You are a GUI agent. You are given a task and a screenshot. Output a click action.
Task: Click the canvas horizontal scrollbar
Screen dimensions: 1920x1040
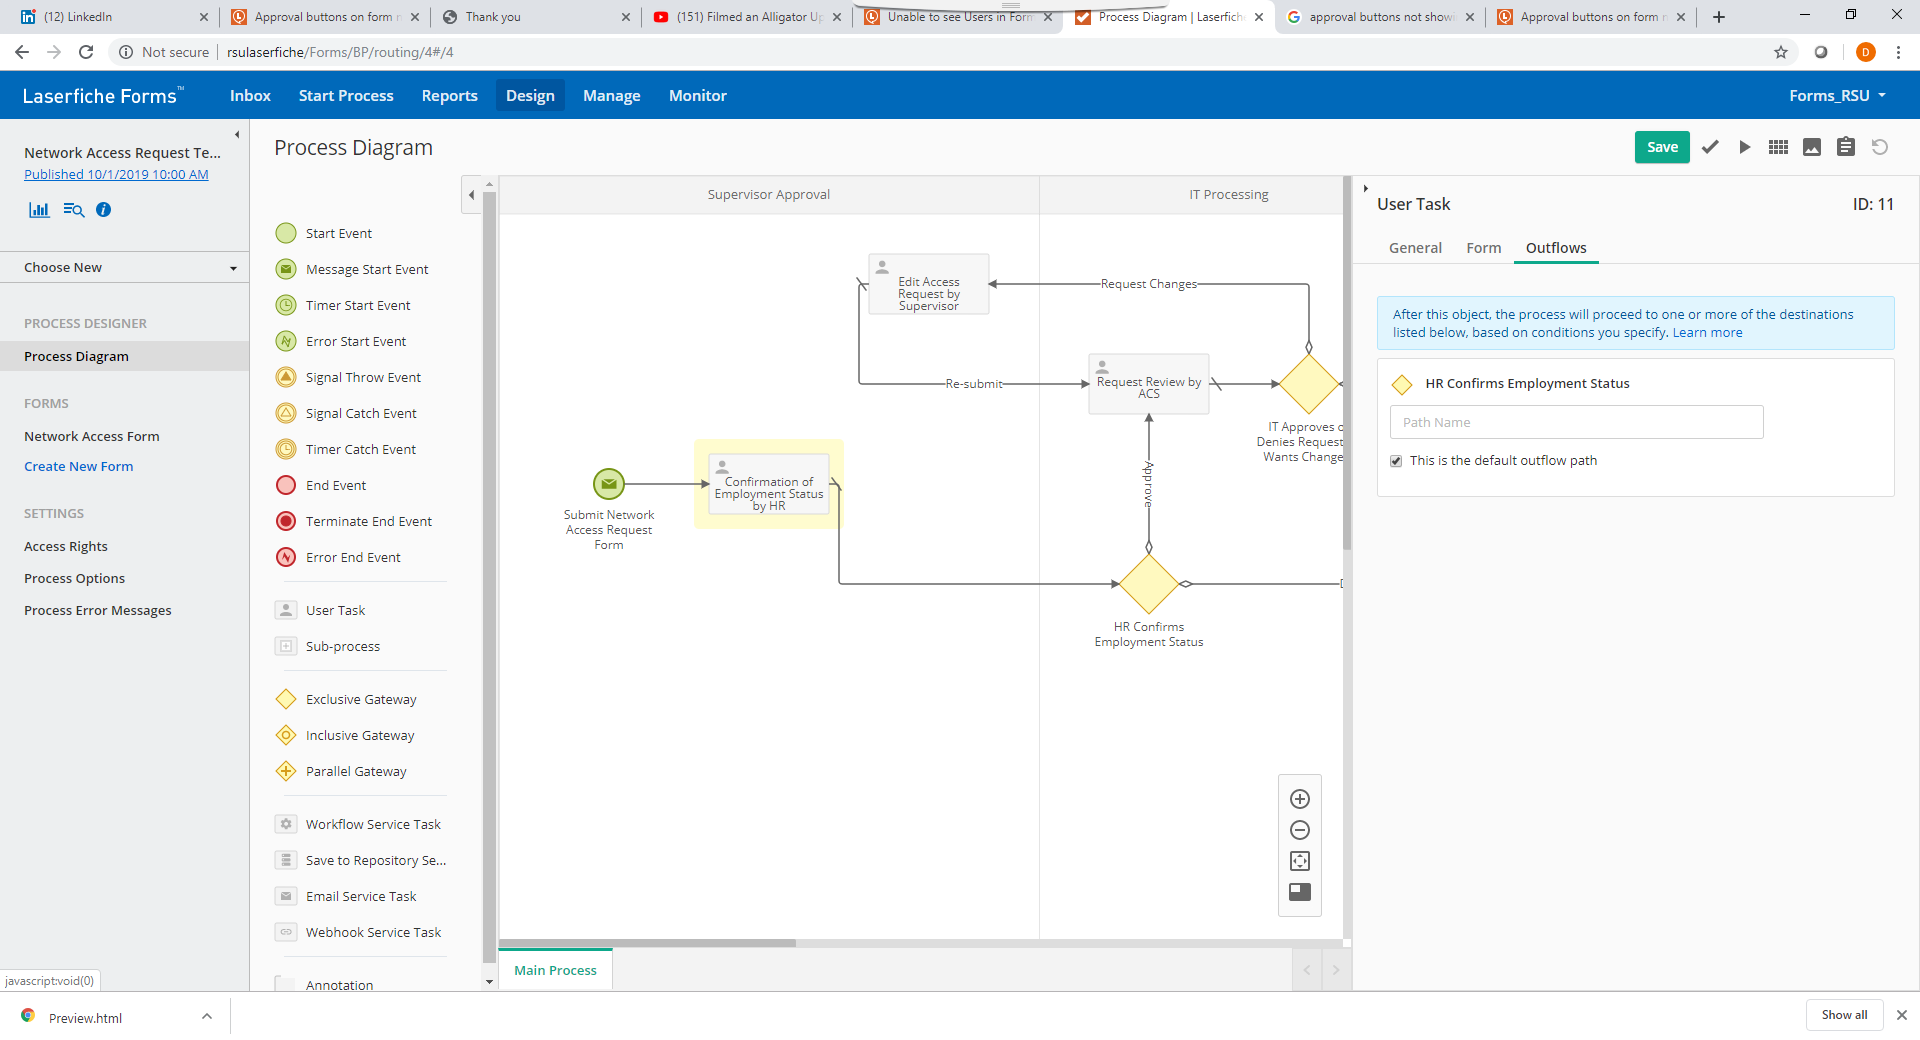[648, 943]
